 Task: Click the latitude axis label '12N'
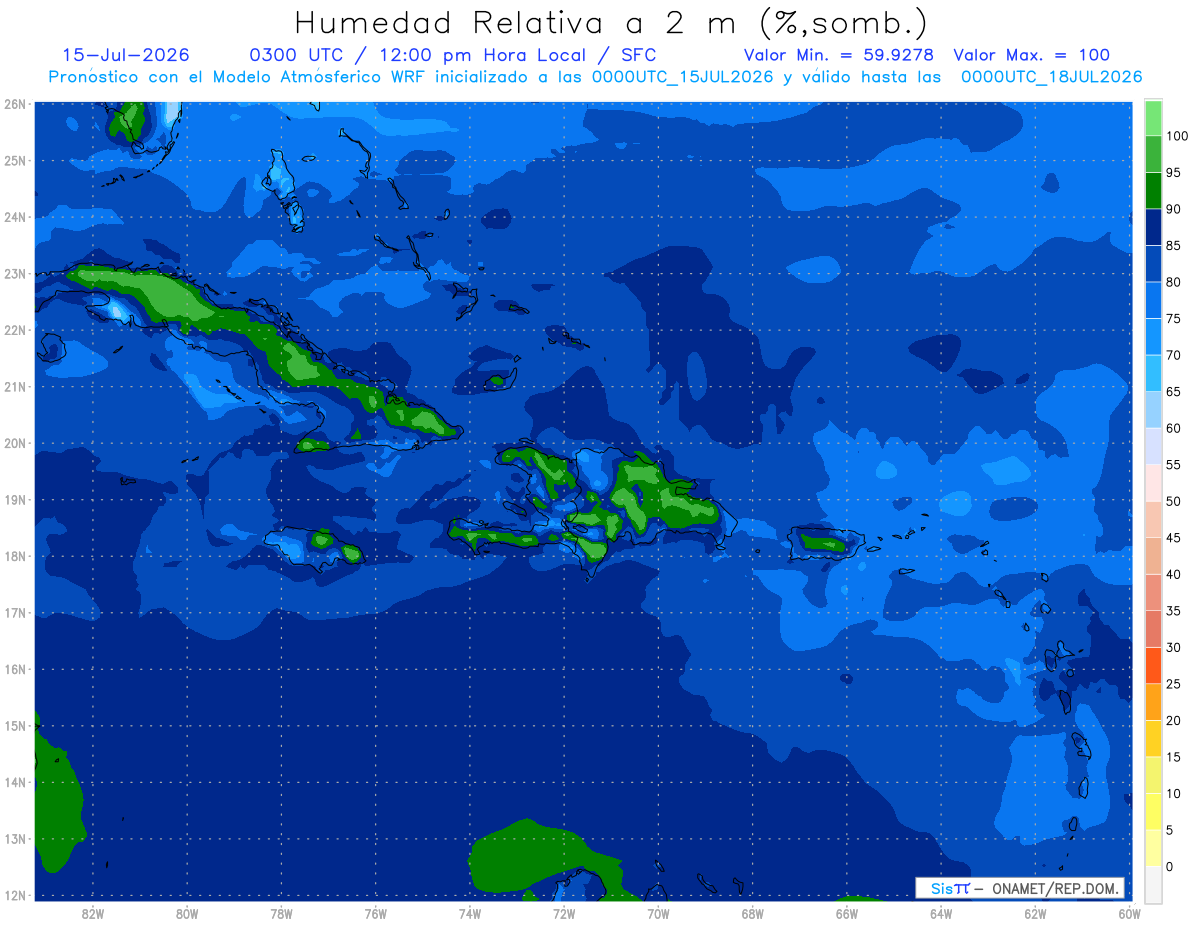coord(14,895)
